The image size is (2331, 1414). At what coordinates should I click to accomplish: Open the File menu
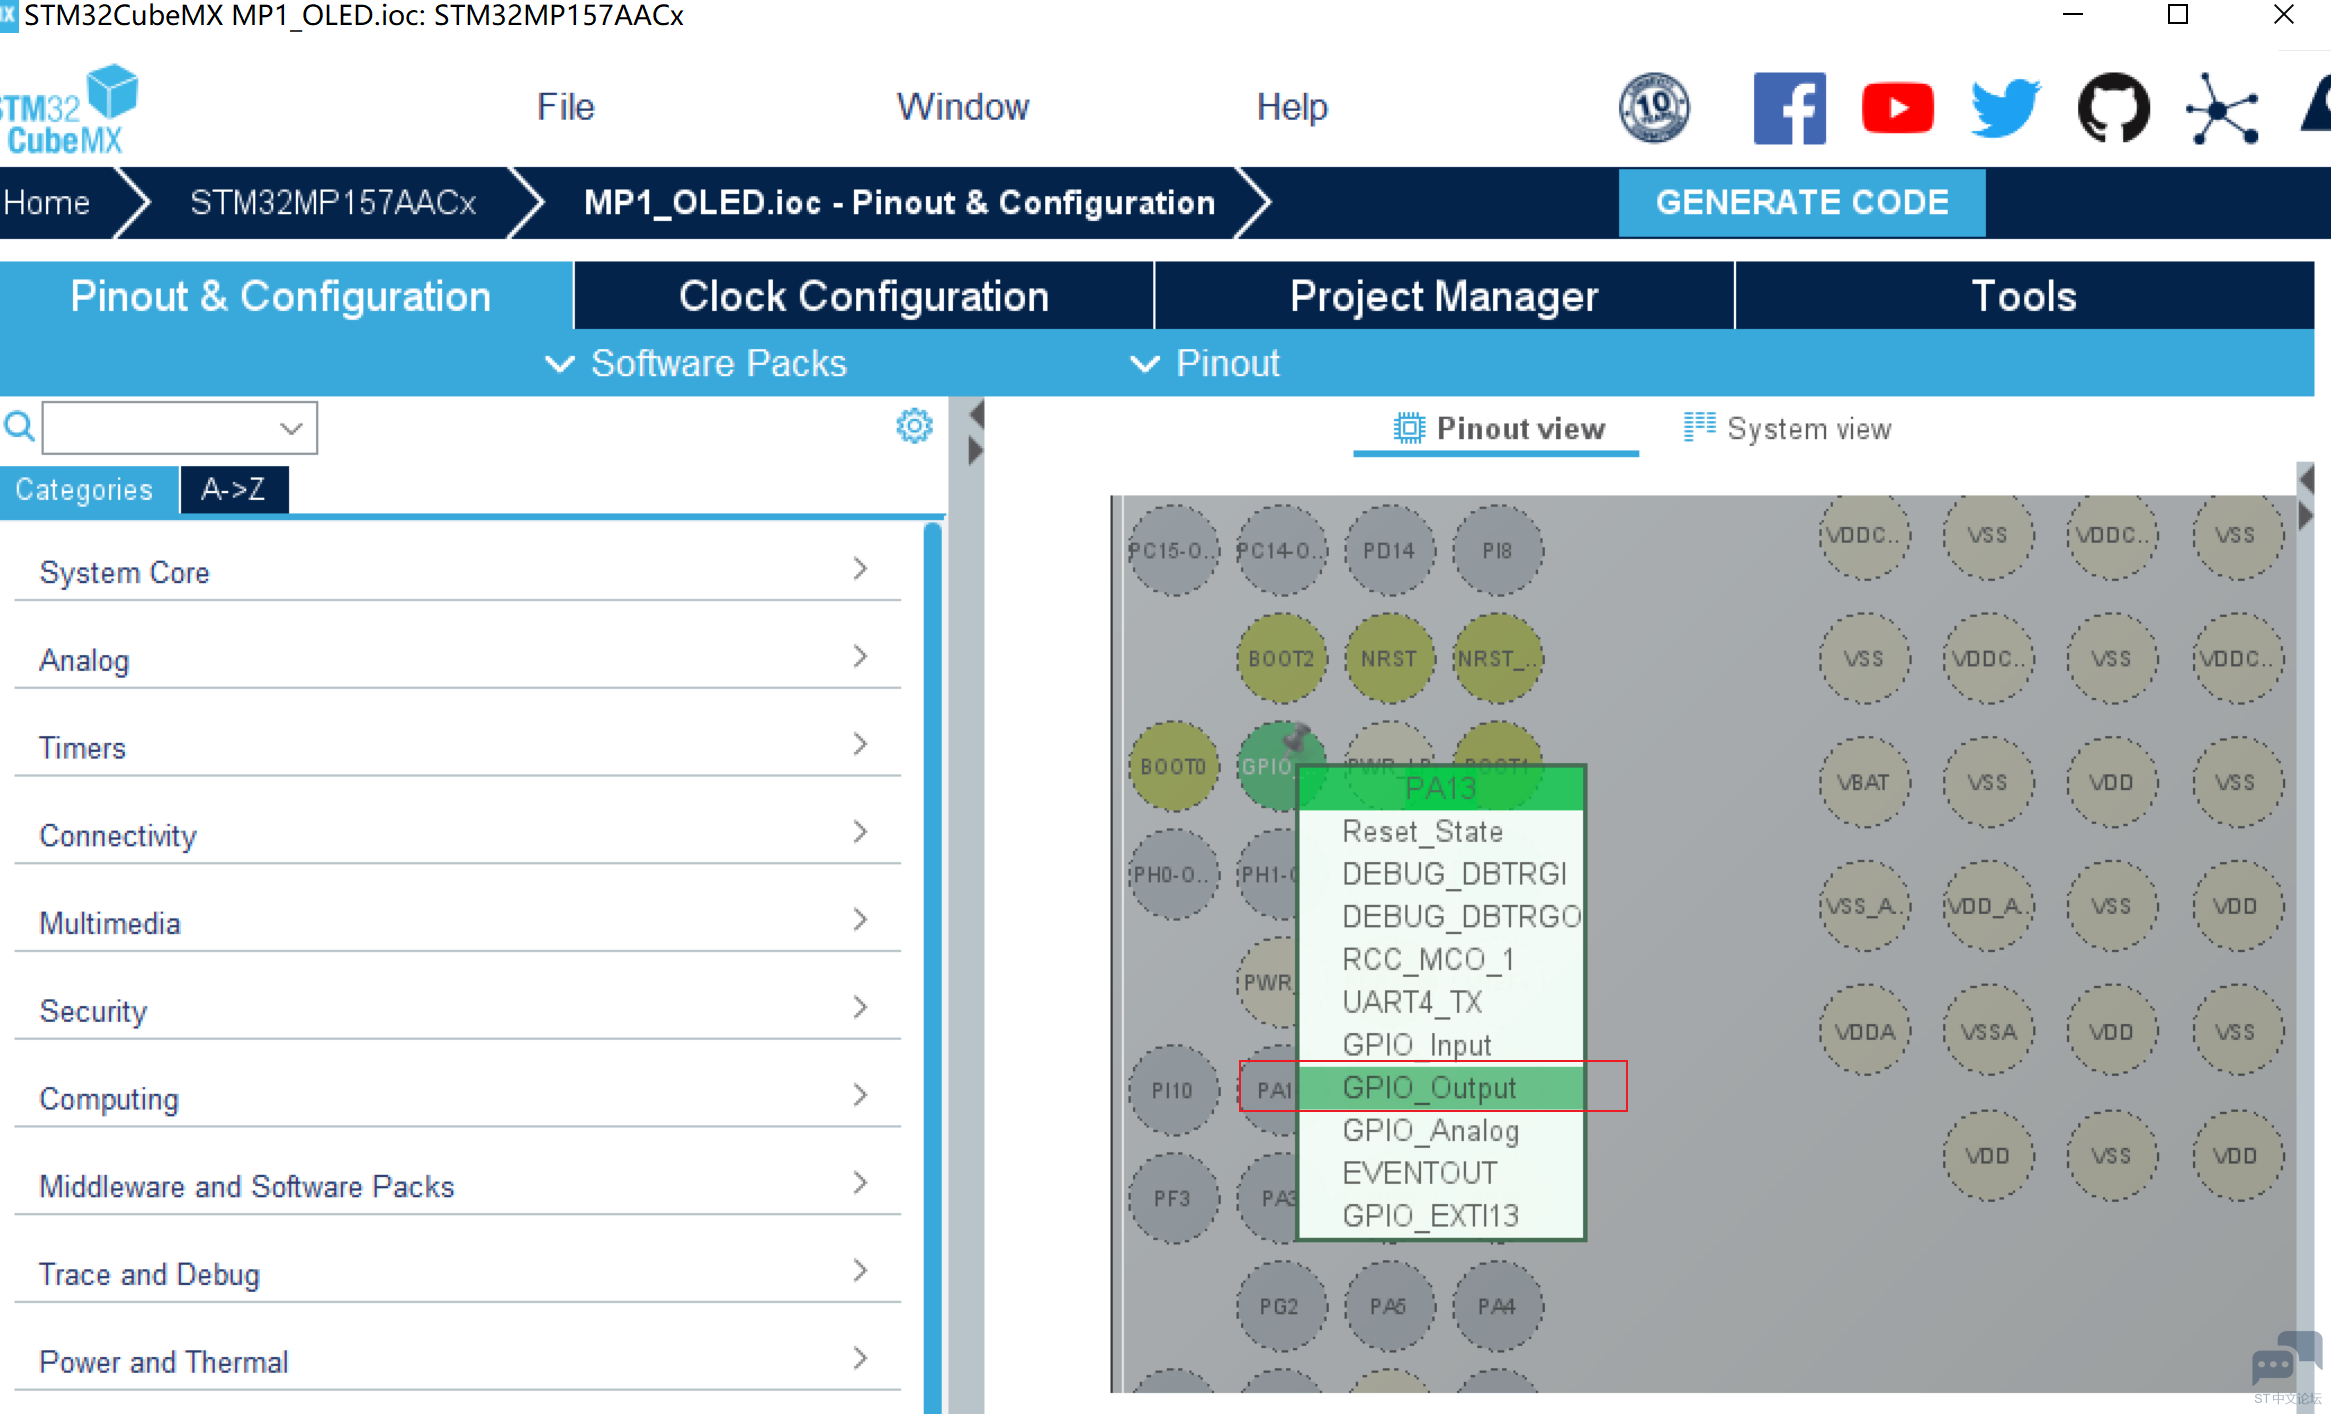pos(566,107)
